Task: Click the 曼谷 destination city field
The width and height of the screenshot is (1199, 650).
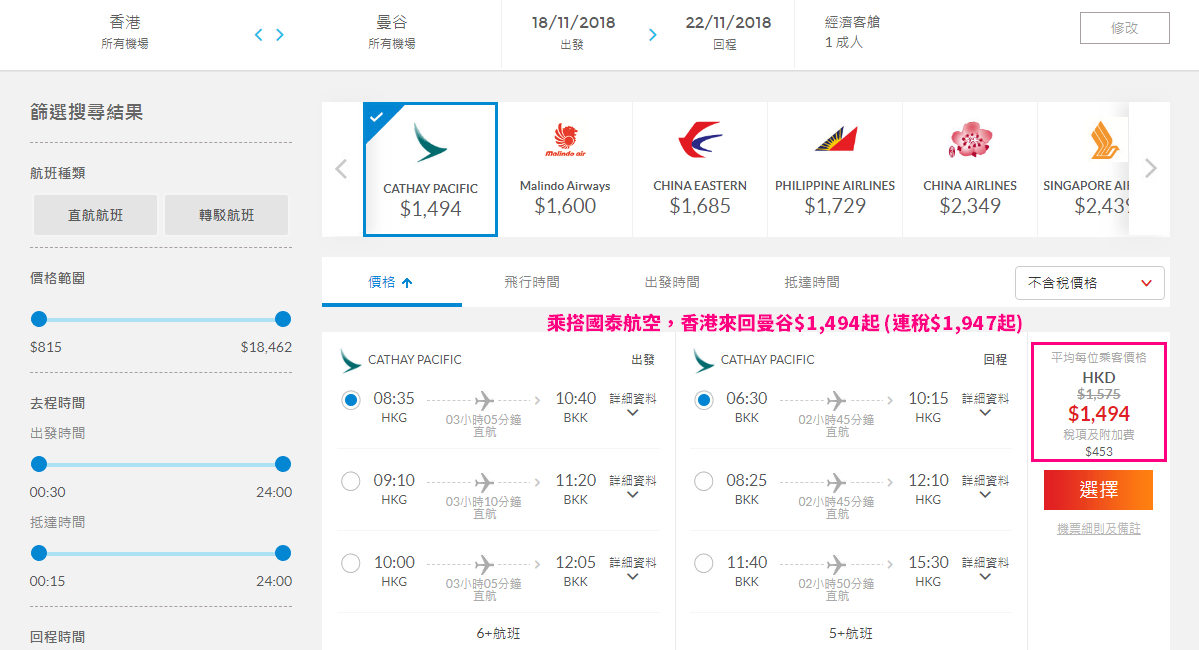Action: pos(392,32)
